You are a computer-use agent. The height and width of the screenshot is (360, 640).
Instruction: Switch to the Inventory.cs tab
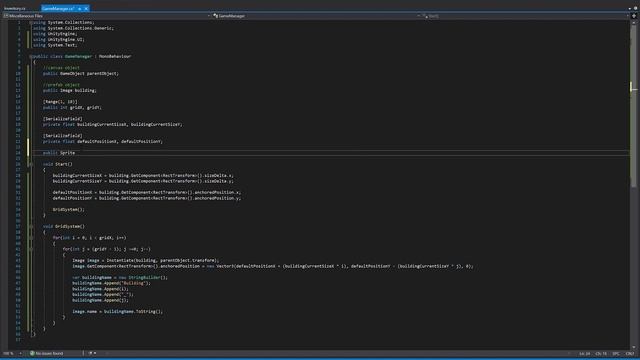(15, 8)
